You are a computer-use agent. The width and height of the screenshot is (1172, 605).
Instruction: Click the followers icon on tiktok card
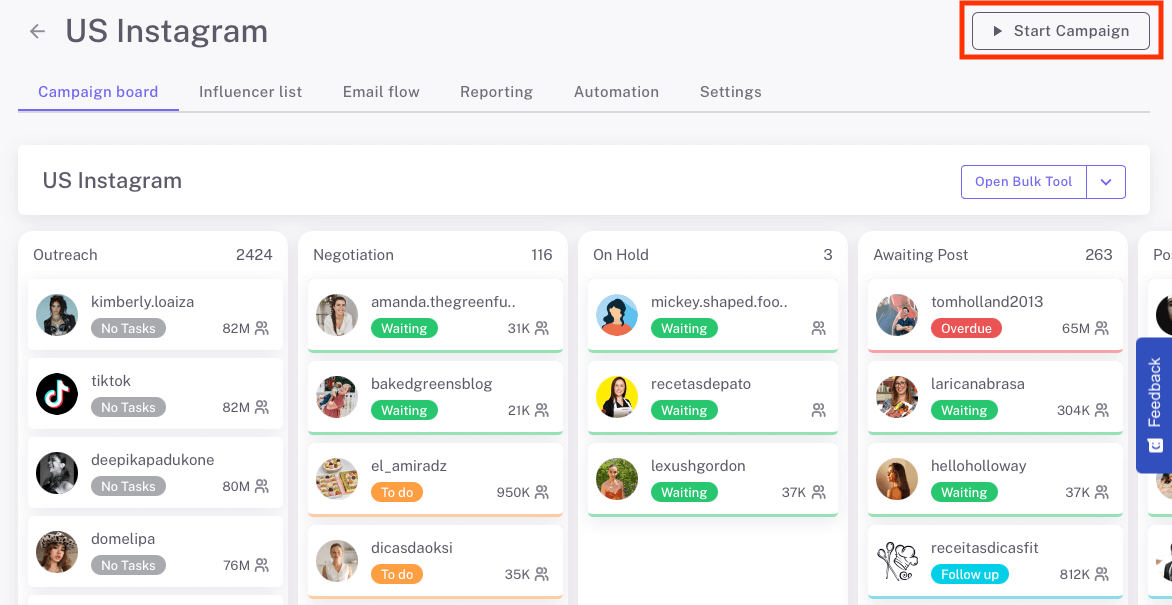(x=262, y=407)
